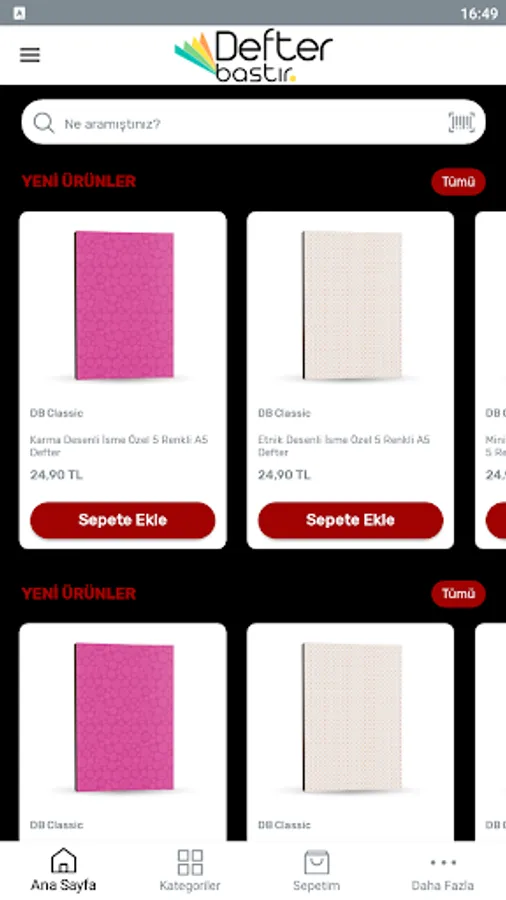The width and height of the screenshot is (506, 900).
Task: Tap the partially visible third Sepete Ekle button
Action: click(x=496, y=520)
